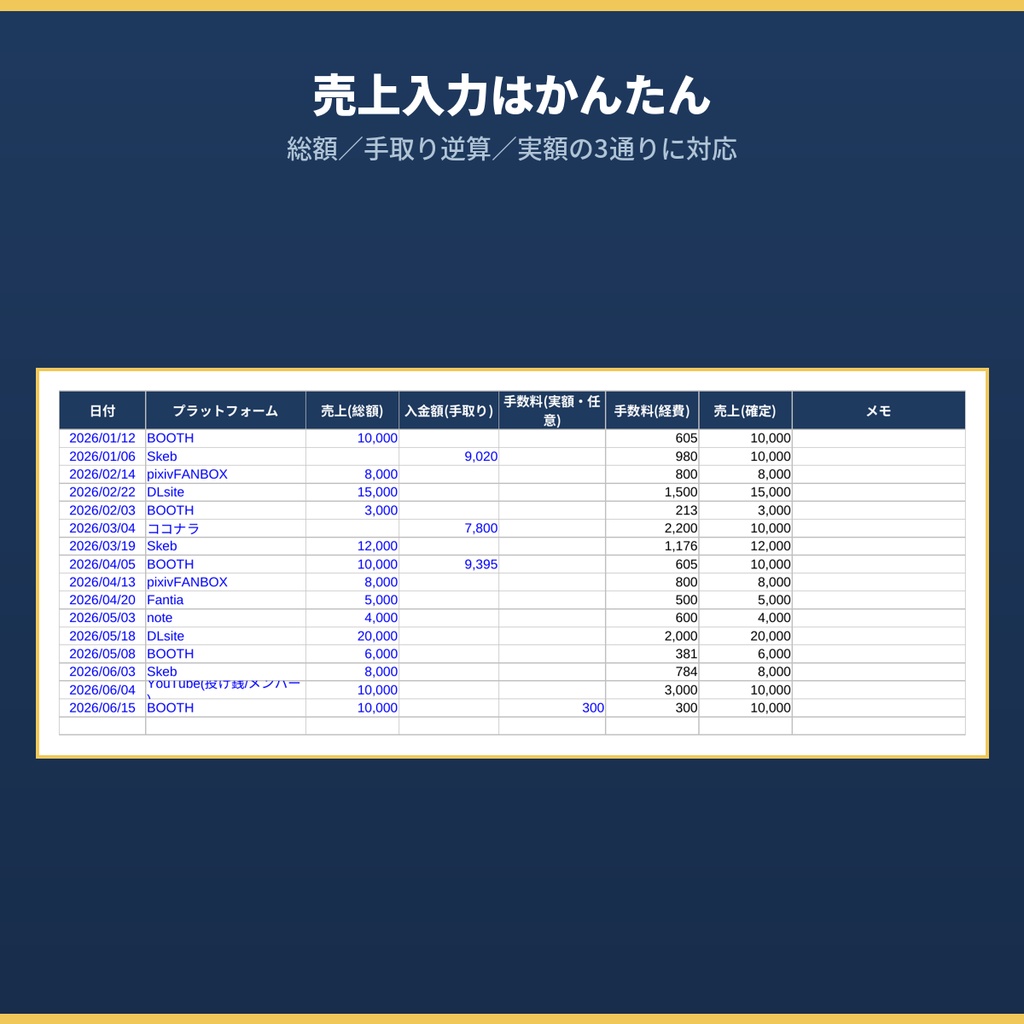Click the 784 fee cell
1024x1024 pixels.
652,672
